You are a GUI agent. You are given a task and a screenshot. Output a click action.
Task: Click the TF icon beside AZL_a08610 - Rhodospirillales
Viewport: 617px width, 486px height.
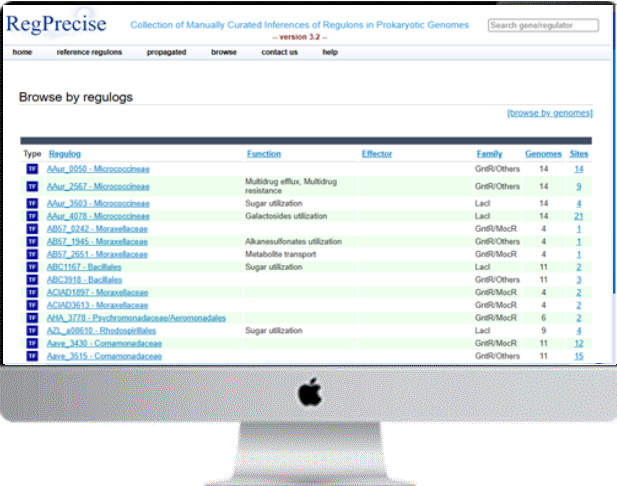pyautogui.click(x=32, y=330)
